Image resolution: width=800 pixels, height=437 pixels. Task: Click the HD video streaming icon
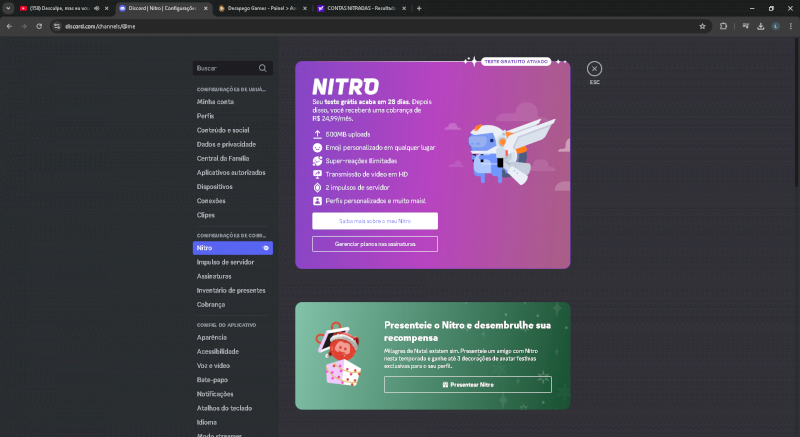click(317, 174)
